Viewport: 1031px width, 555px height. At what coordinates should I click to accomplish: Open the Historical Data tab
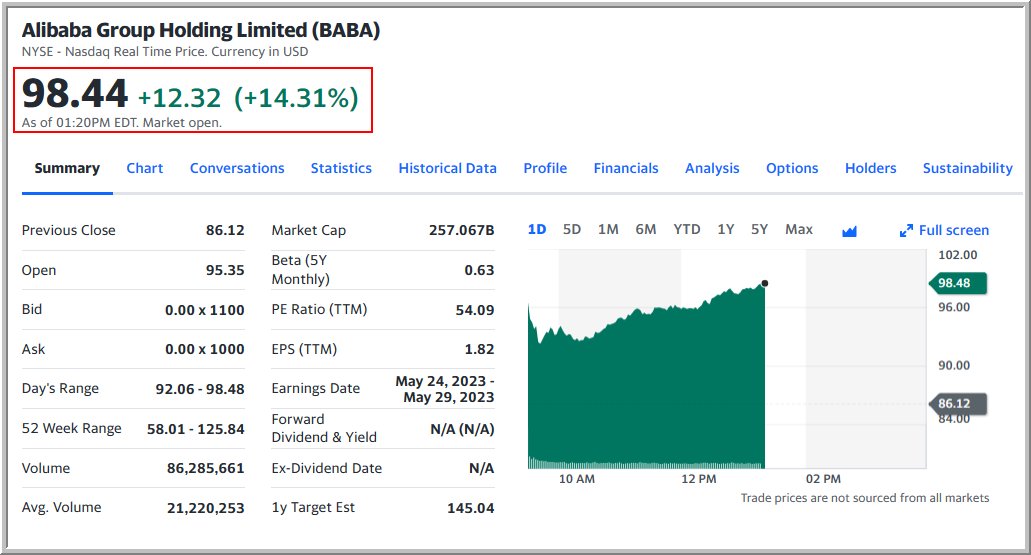click(448, 168)
